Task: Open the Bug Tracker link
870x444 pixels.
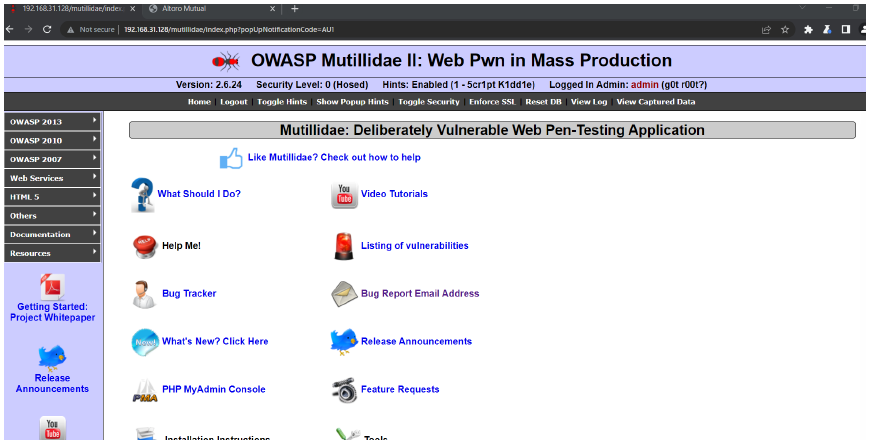Action: (x=189, y=294)
